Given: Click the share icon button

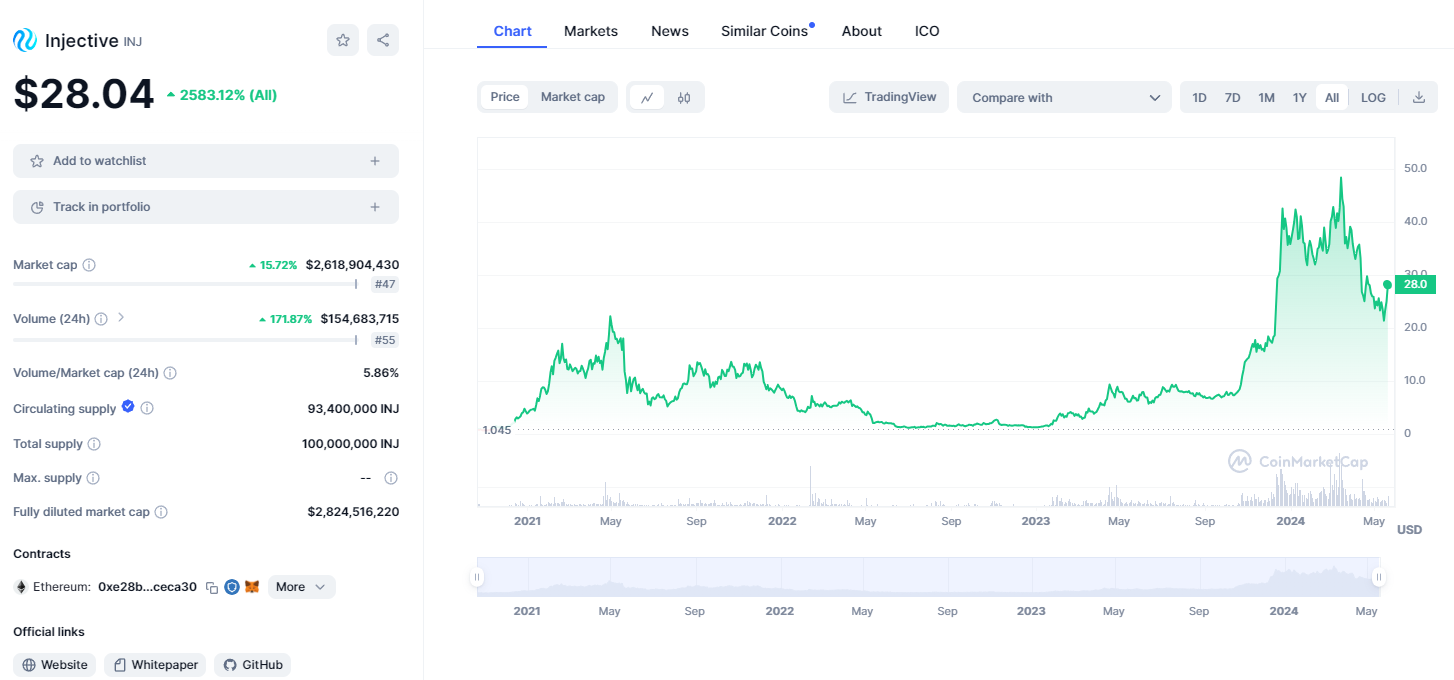Looking at the screenshot, I should tap(383, 40).
